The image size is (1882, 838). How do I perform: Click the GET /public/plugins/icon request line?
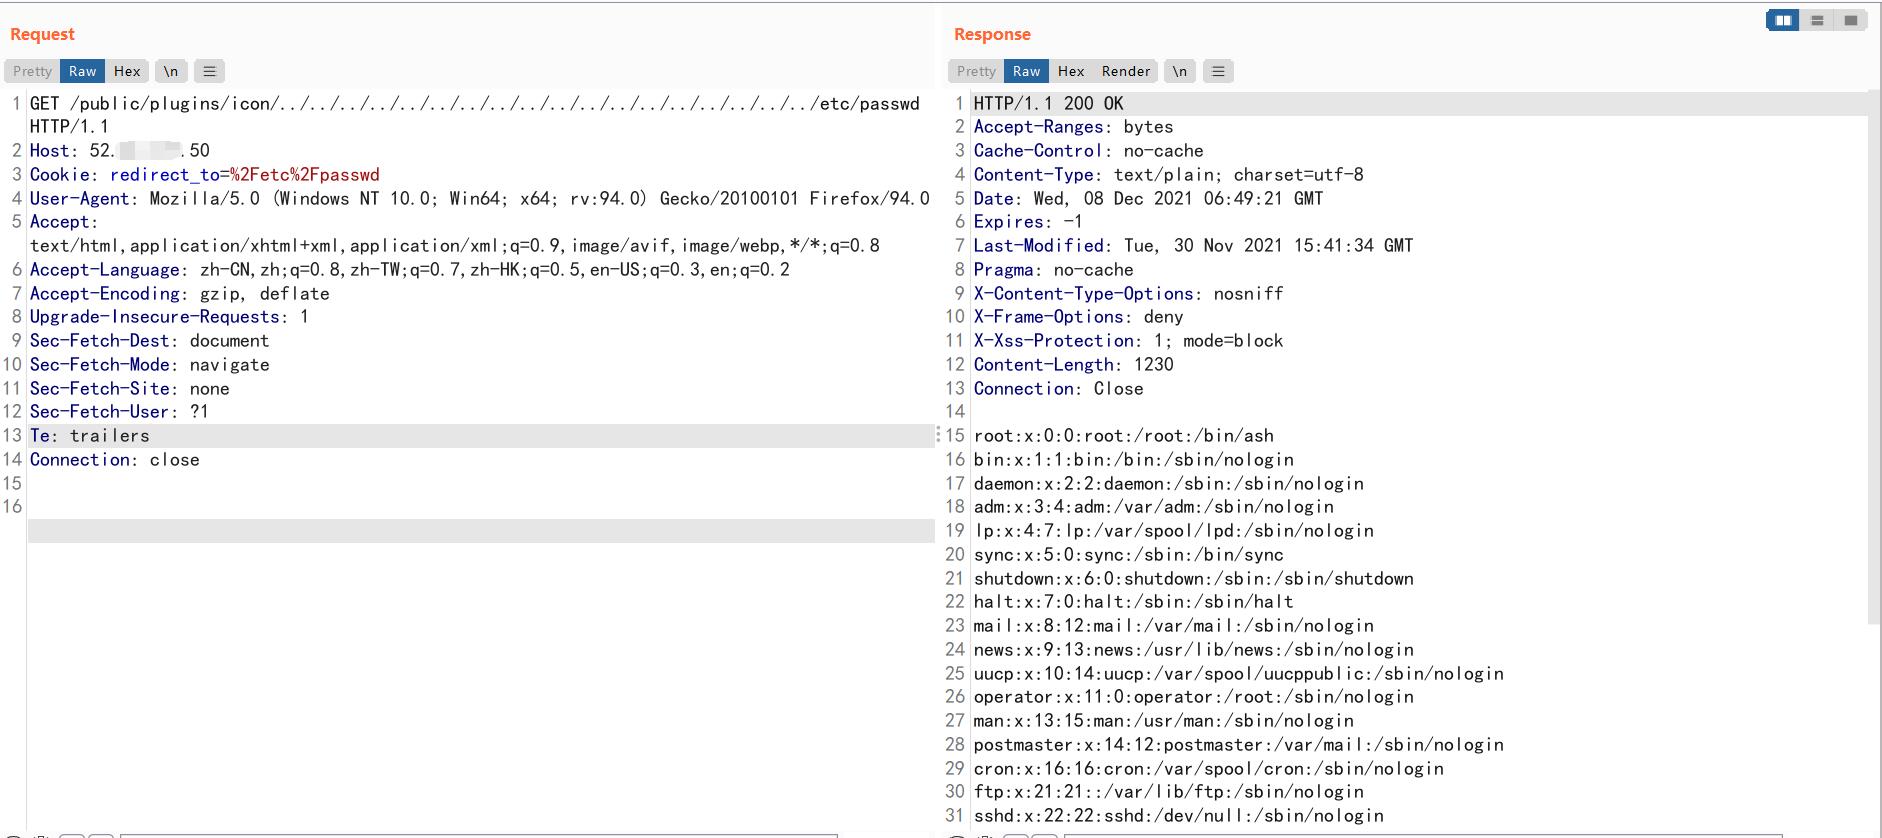click(x=475, y=115)
